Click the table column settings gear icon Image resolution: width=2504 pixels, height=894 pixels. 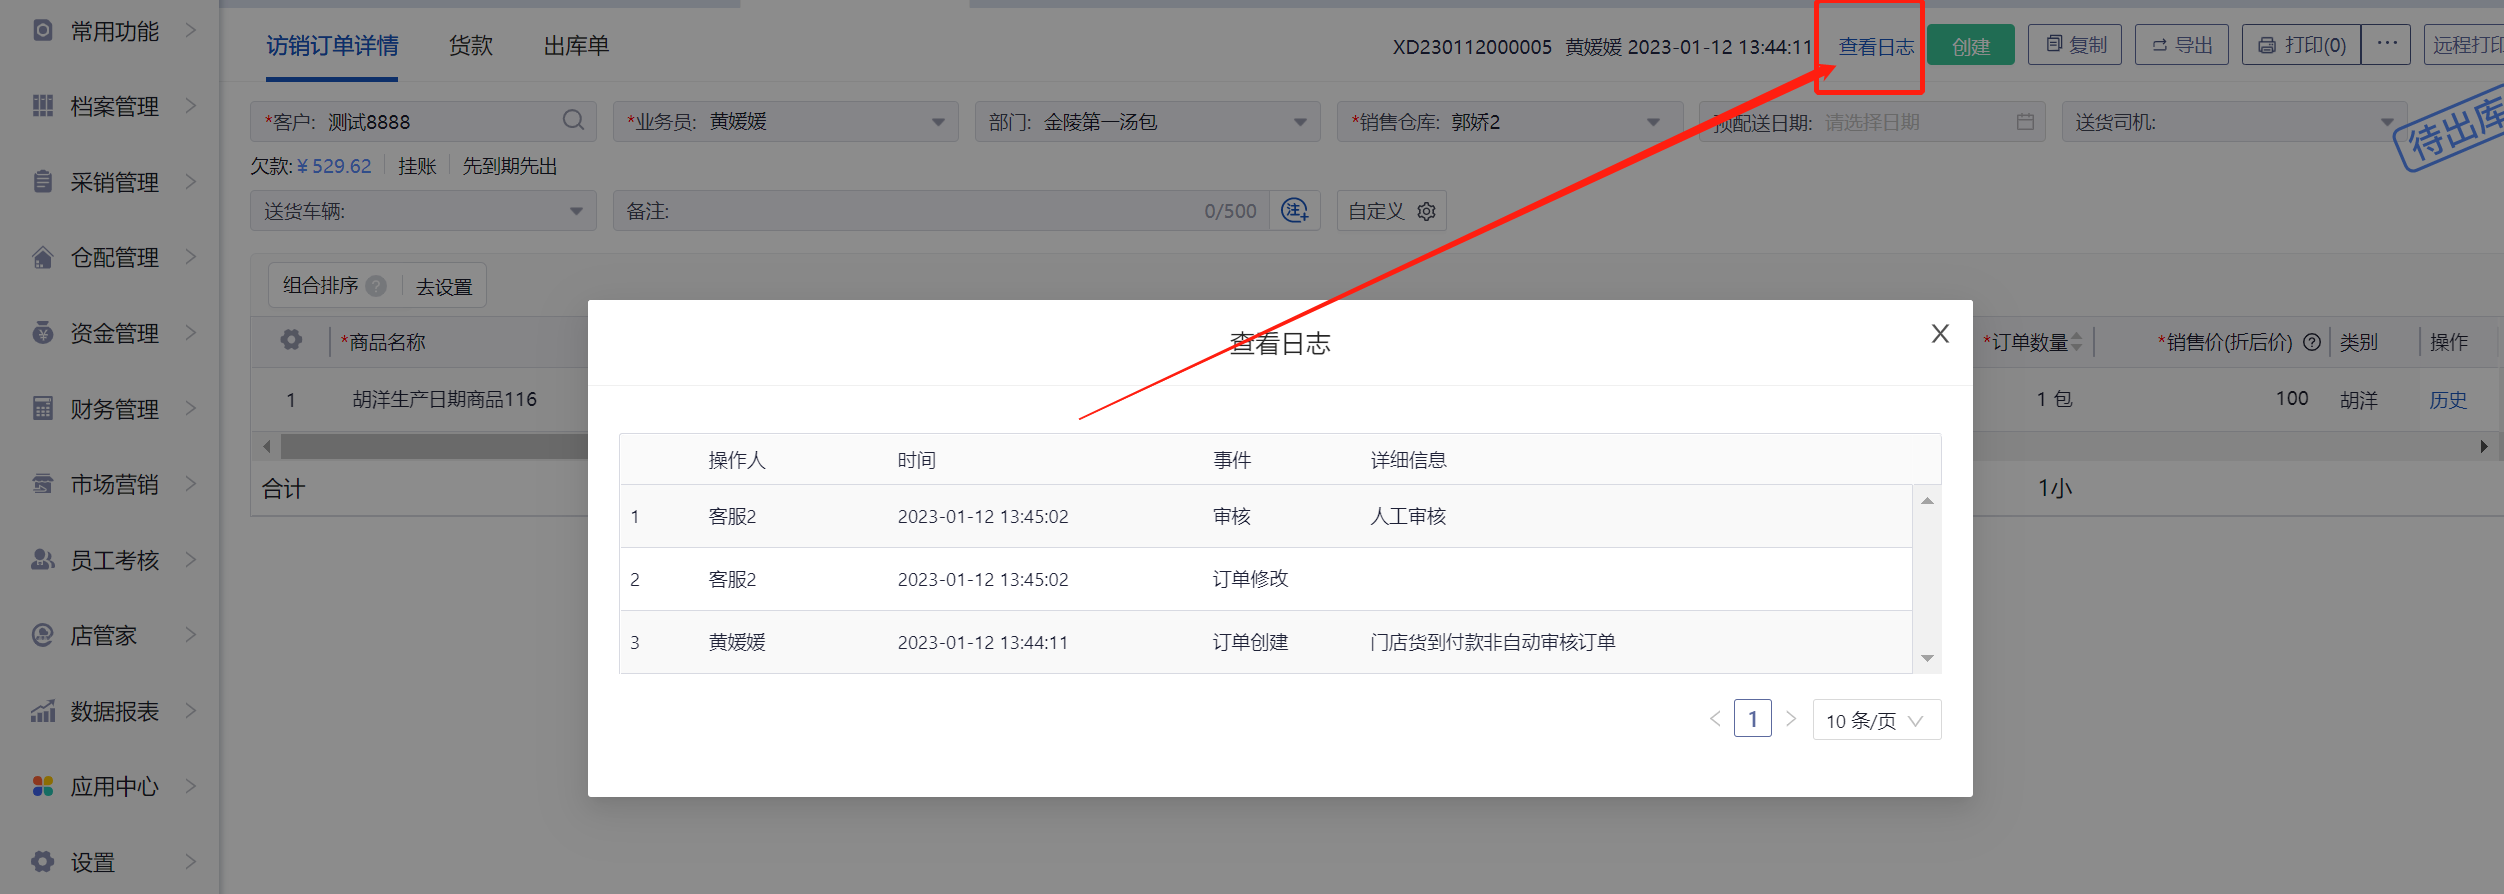coord(291,340)
